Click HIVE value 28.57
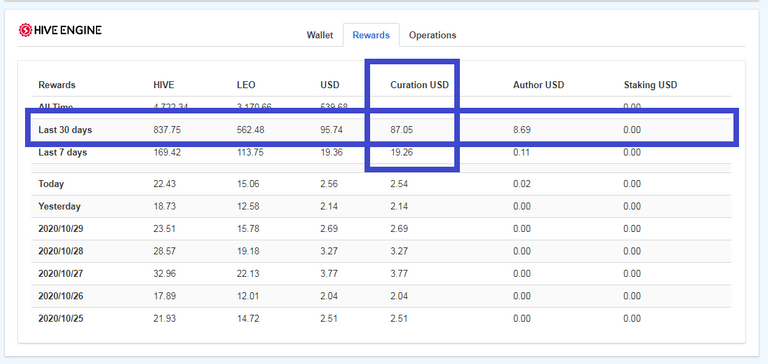 click(x=164, y=251)
